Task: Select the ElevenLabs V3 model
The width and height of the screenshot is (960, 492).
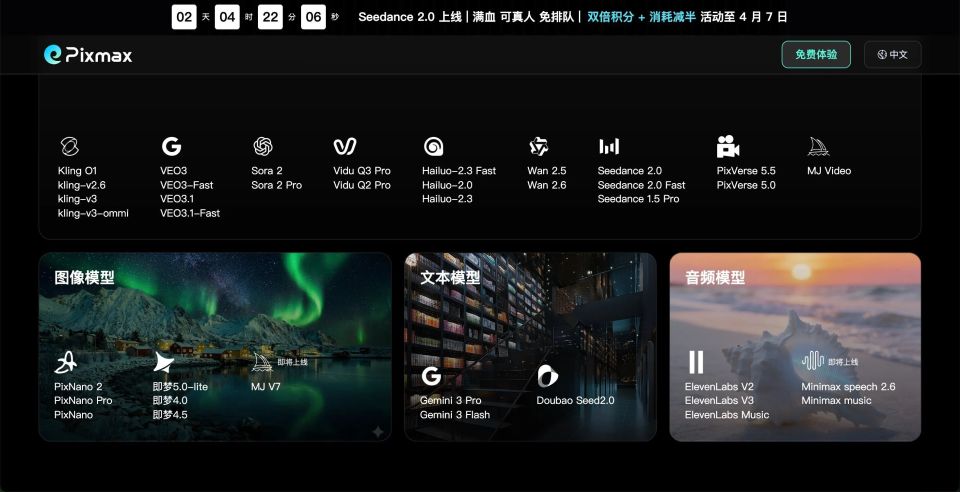Action: pos(719,400)
